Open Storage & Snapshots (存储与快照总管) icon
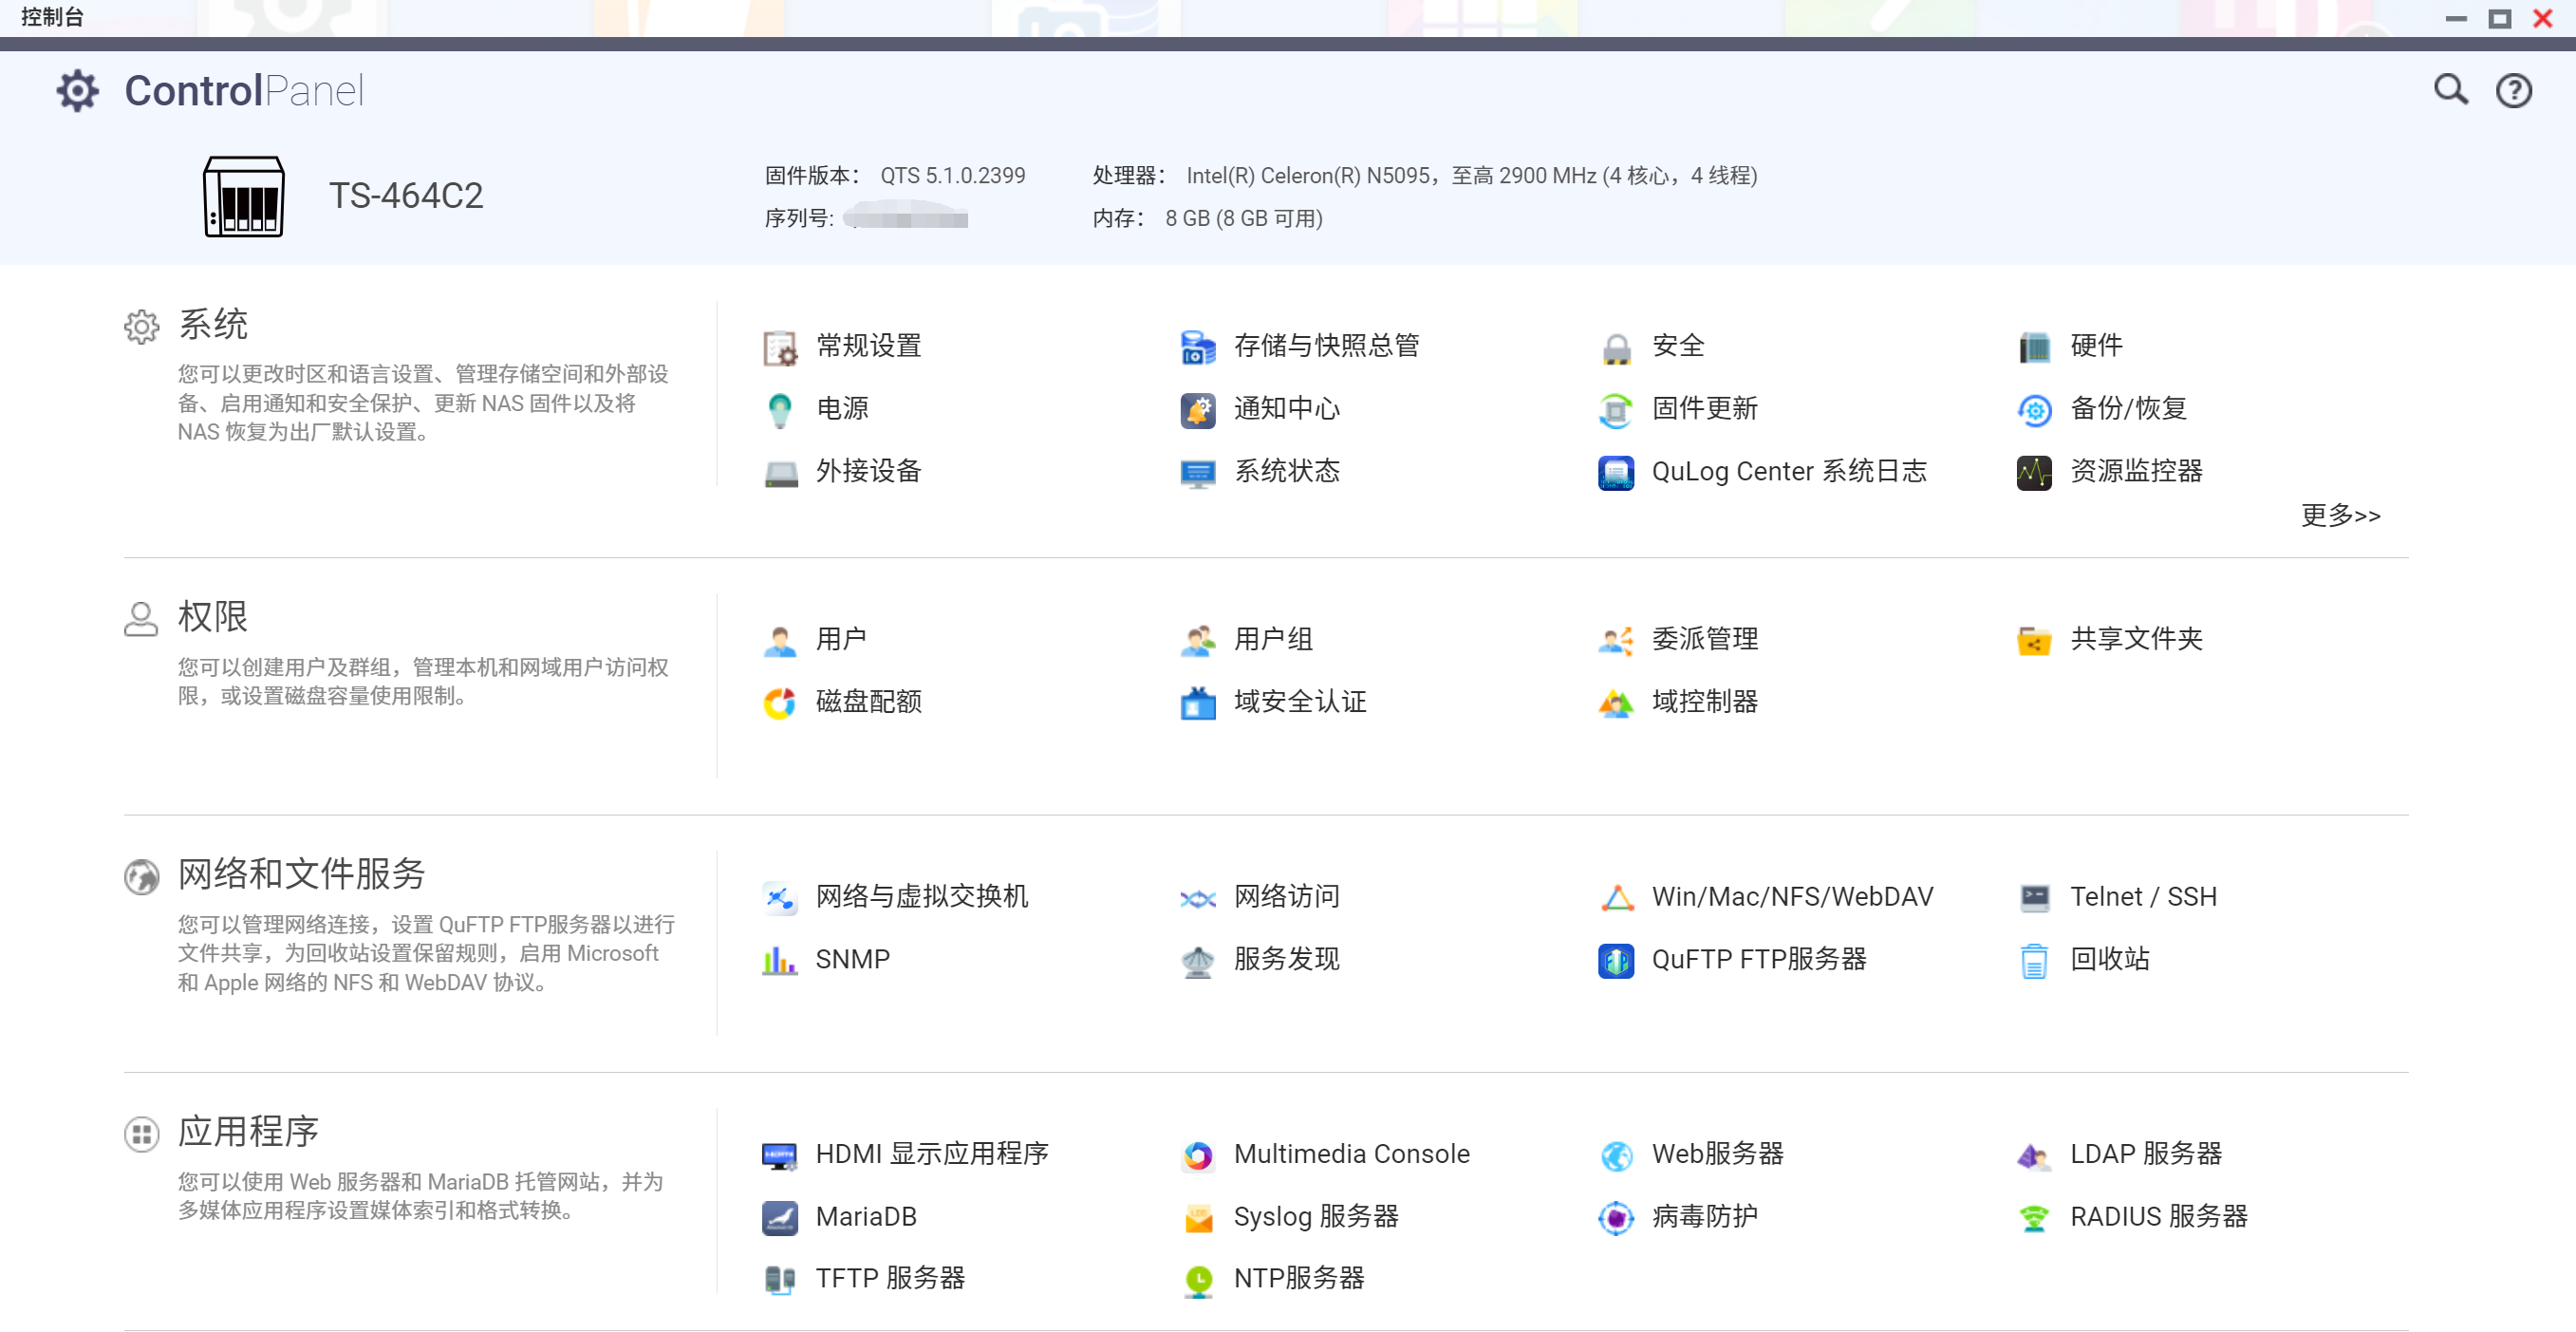 click(1197, 347)
